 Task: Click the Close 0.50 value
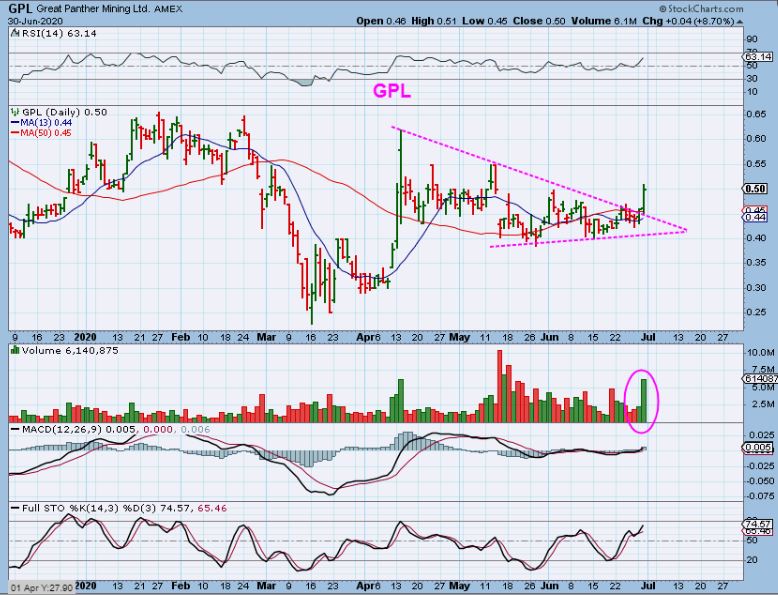(539, 21)
